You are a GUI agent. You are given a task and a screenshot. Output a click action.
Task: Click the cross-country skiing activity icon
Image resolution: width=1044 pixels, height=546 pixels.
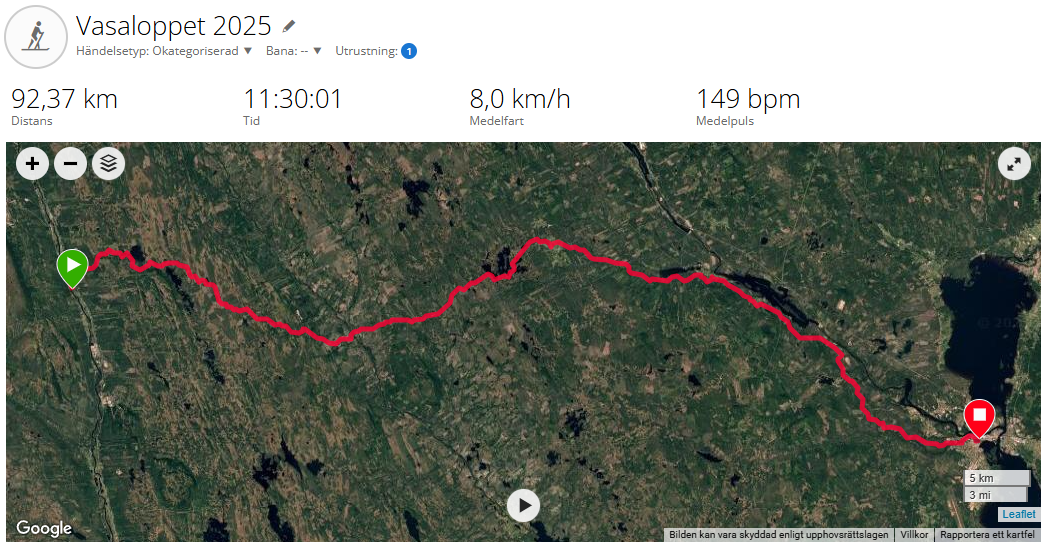(36, 37)
